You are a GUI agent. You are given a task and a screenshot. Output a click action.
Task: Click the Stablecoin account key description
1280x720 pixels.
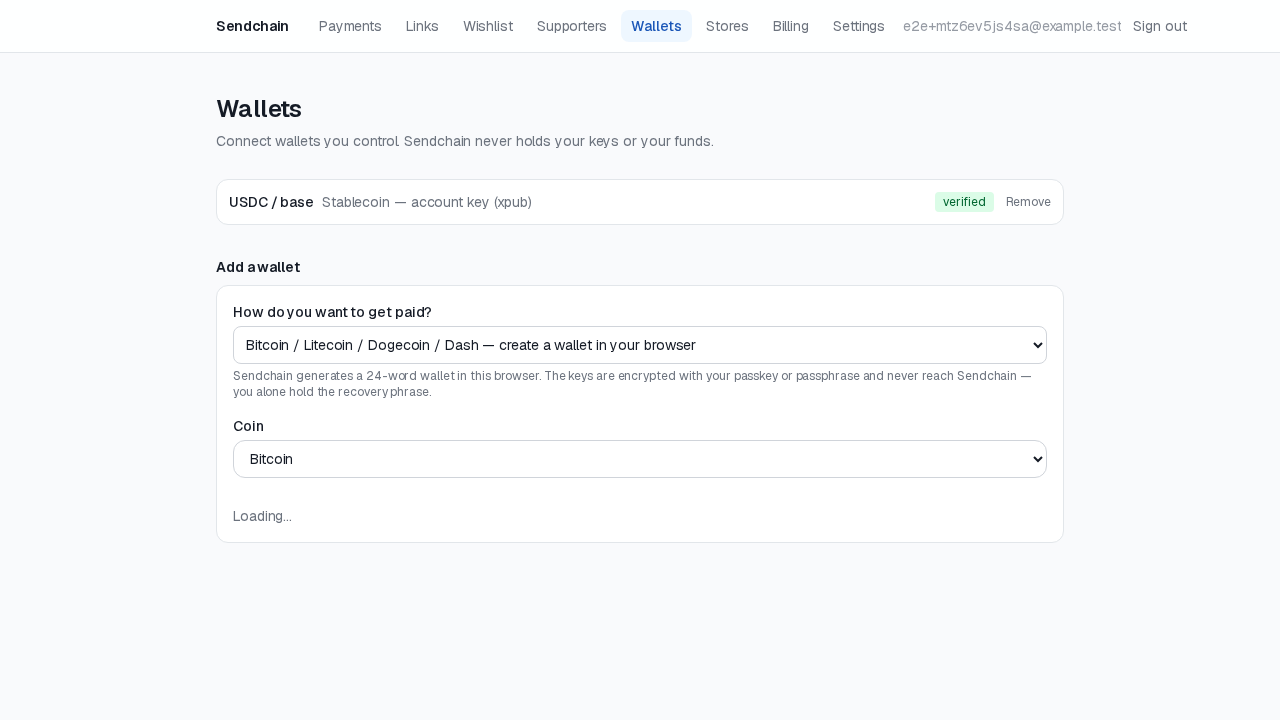(x=427, y=202)
